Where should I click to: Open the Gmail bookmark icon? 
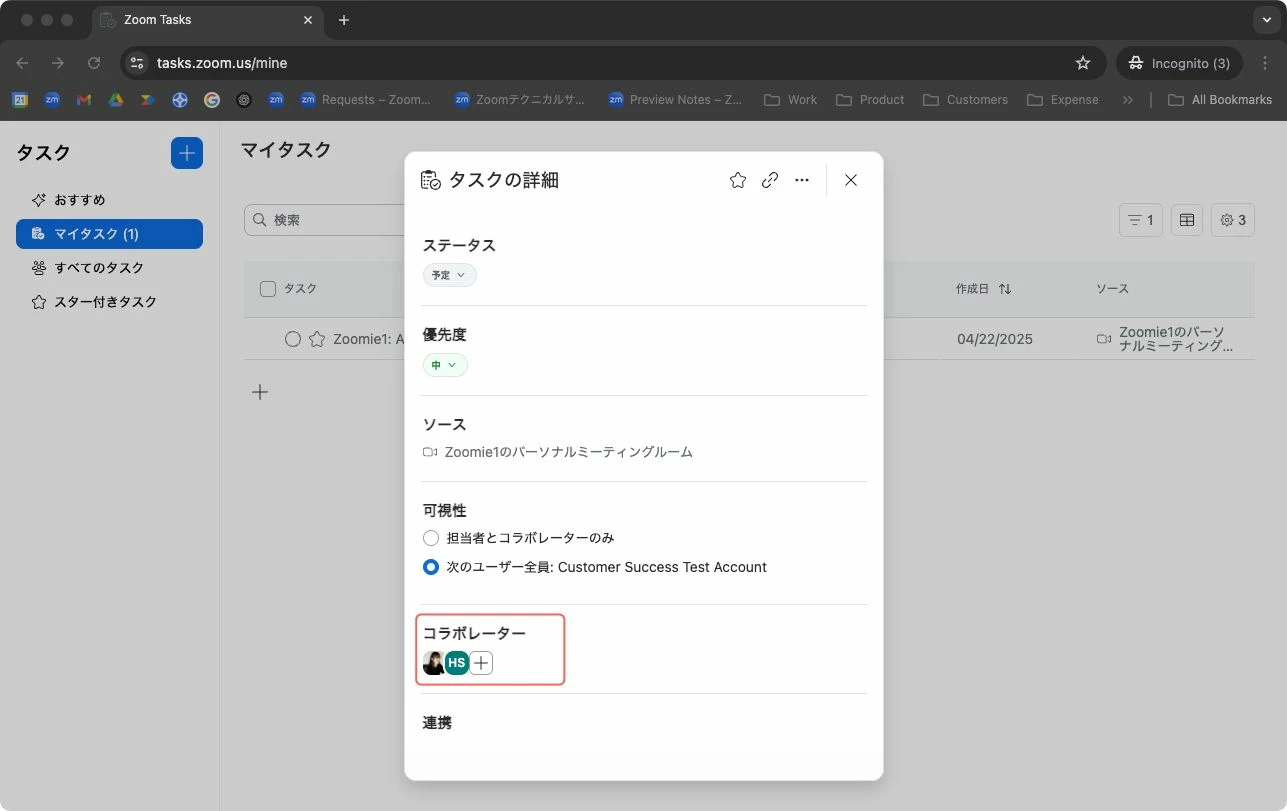[84, 100]
